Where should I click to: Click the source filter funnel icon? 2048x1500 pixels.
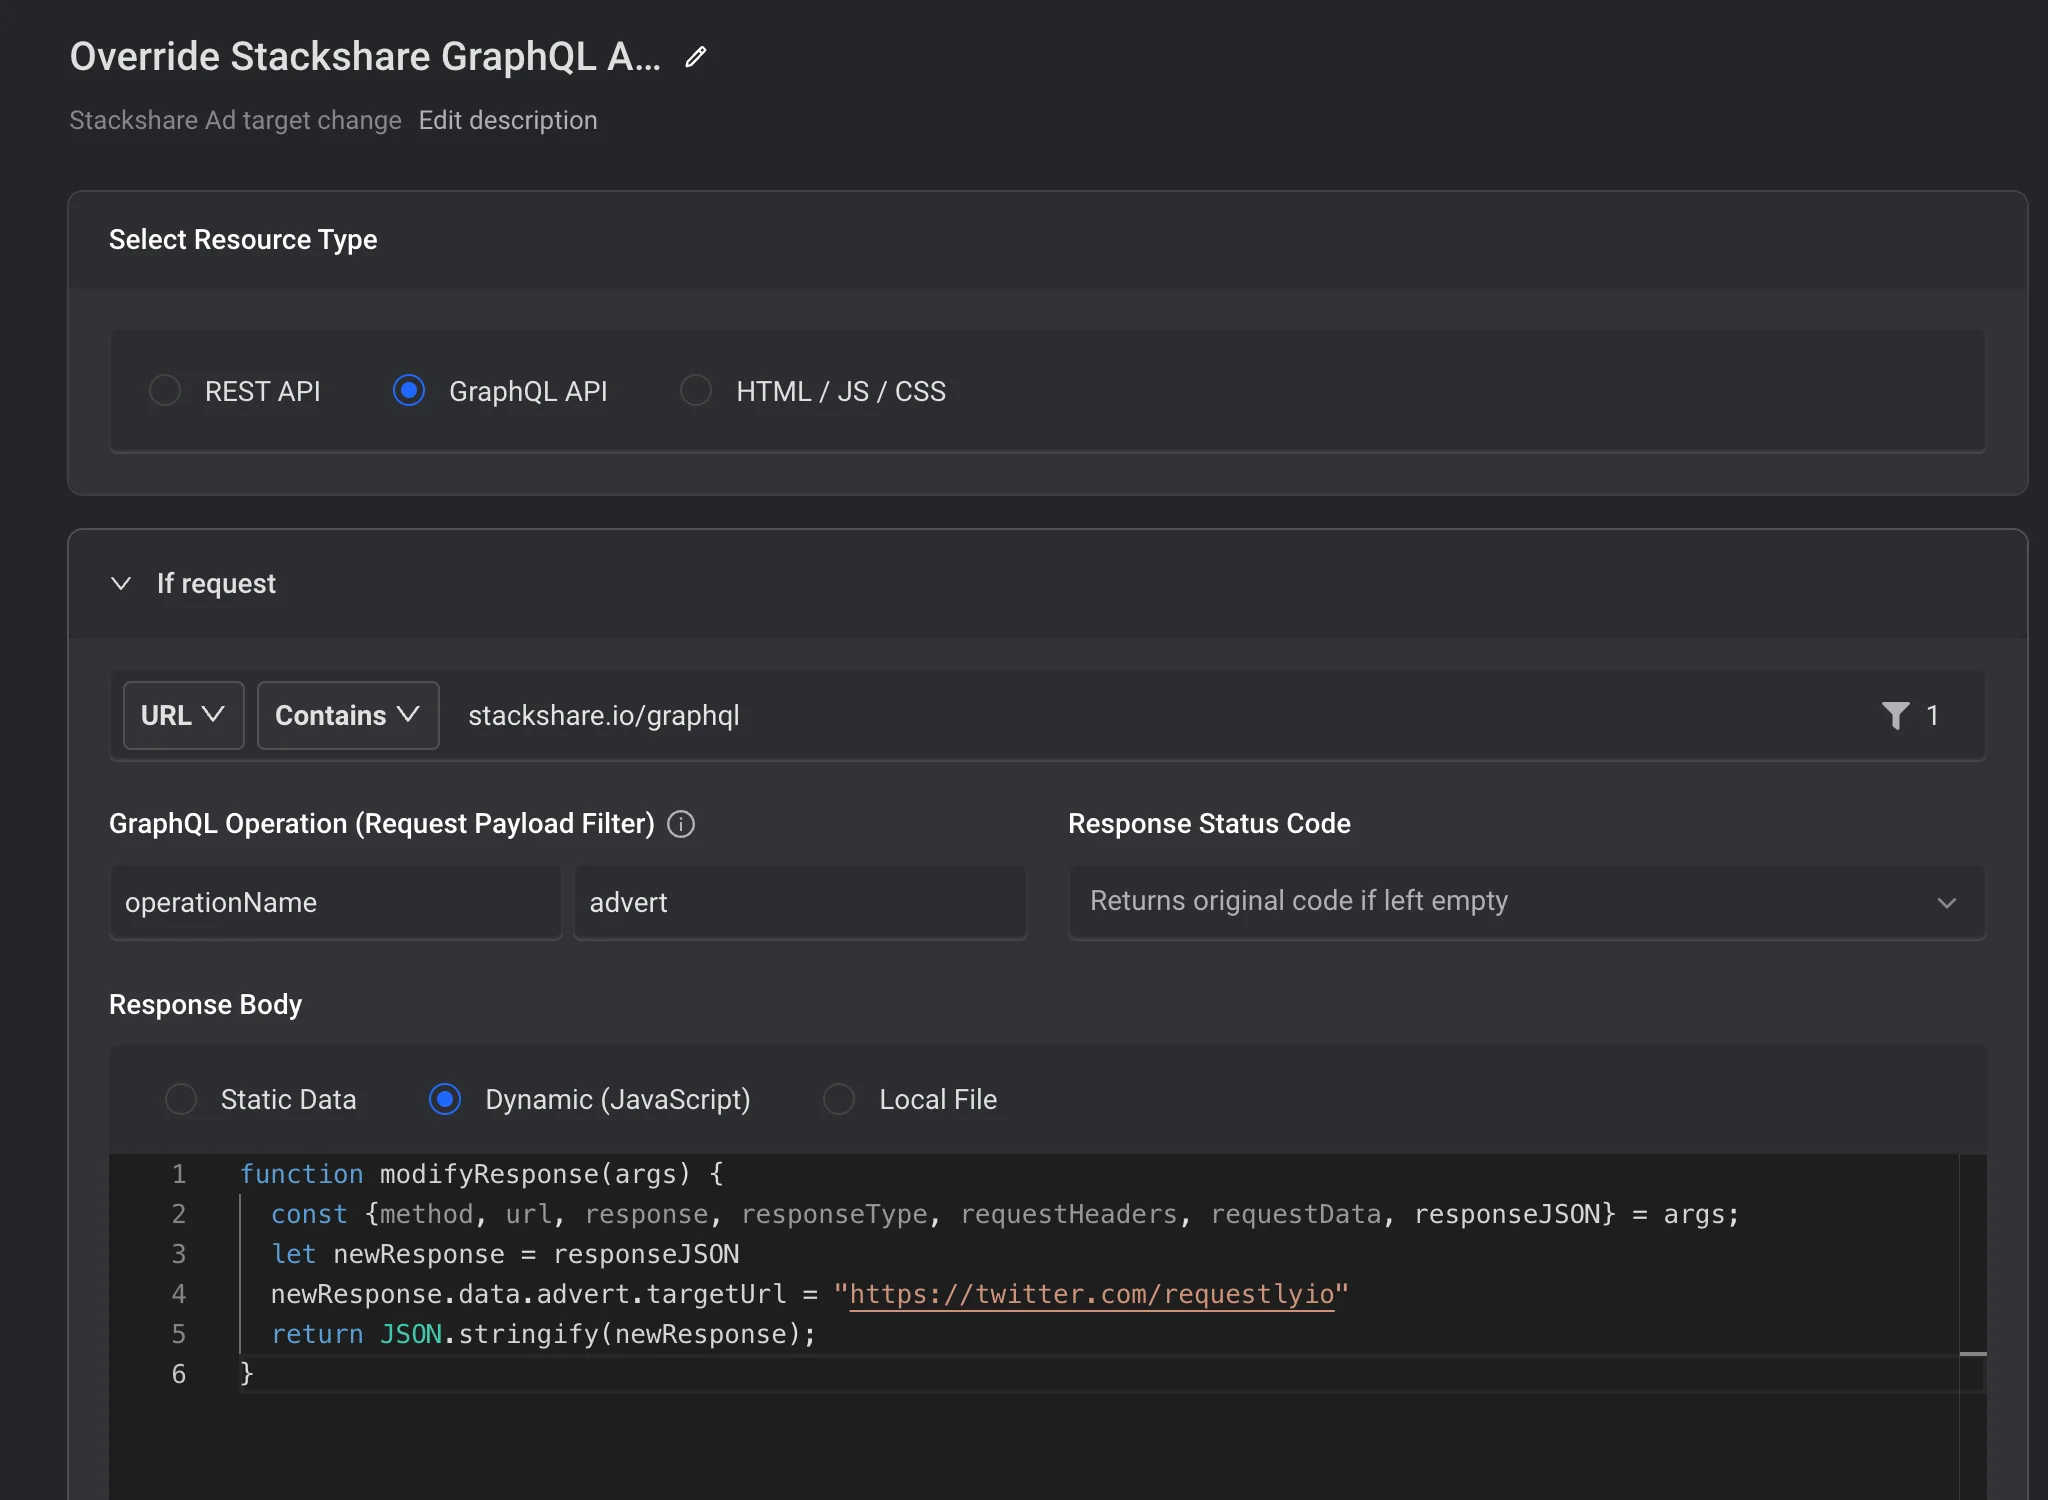coord(1895,715)
